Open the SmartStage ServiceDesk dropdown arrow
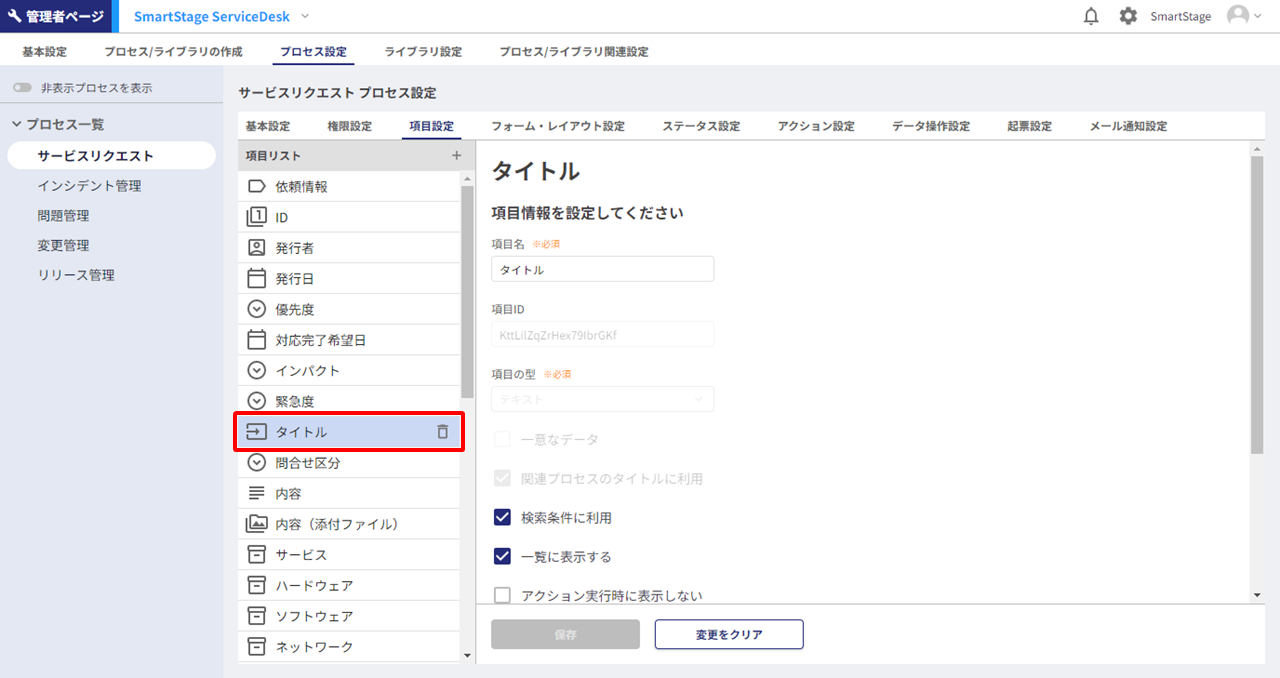Viewport: 1280px width, 678px height. point(305,16)
